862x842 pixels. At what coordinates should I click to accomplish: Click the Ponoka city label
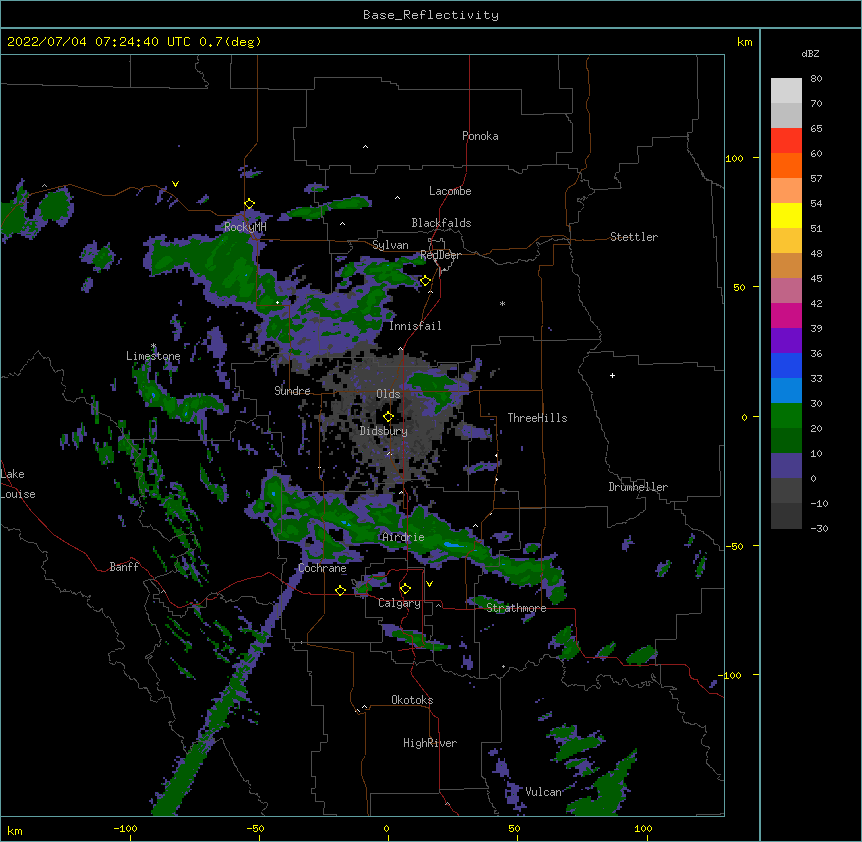tap(480, 136)
